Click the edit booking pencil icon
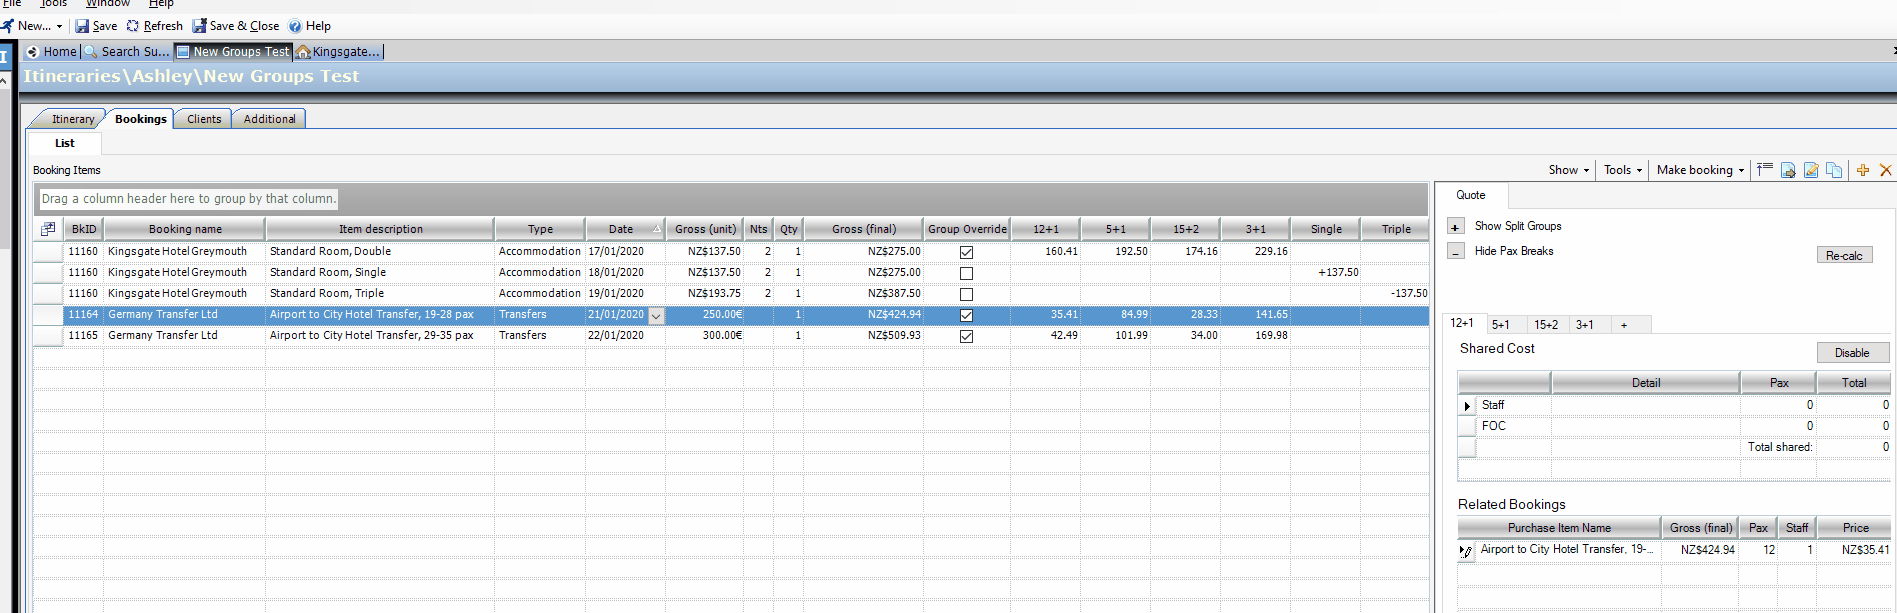The image size is (1897, 613). (1811, 170)
